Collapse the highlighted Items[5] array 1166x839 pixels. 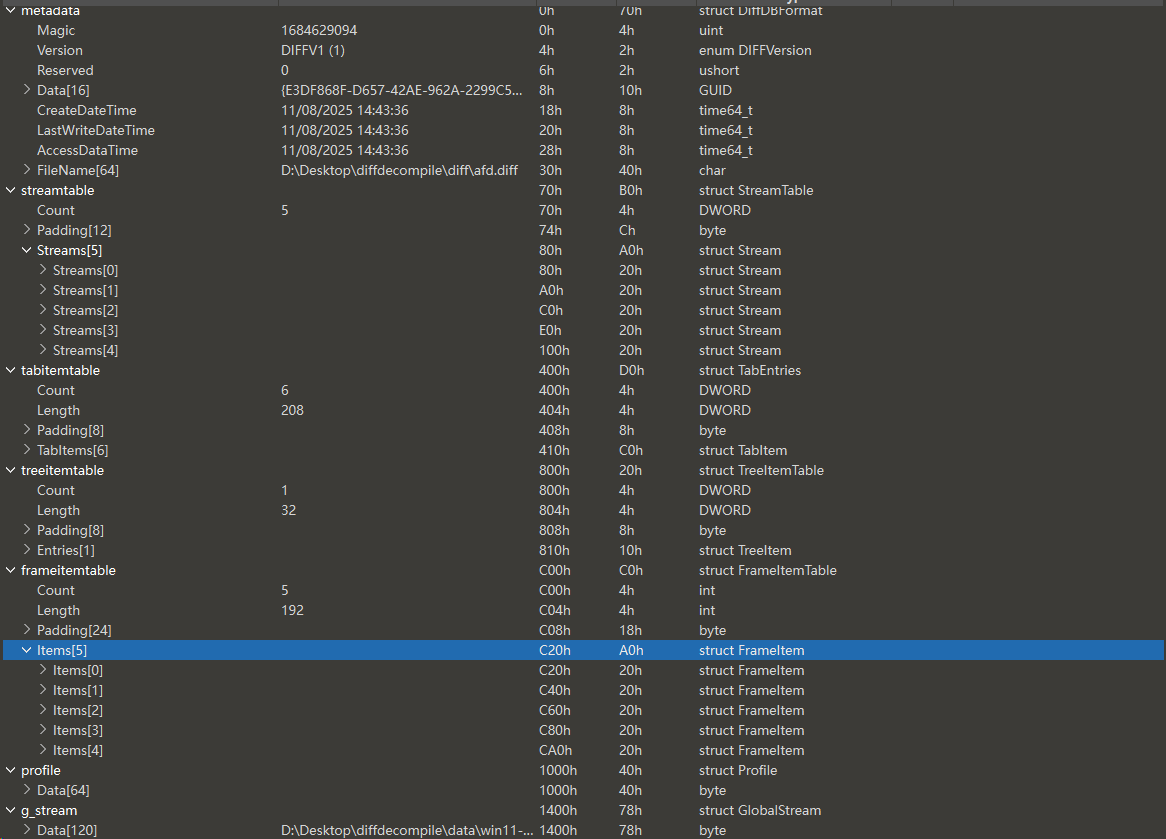[x=27, y=650]
